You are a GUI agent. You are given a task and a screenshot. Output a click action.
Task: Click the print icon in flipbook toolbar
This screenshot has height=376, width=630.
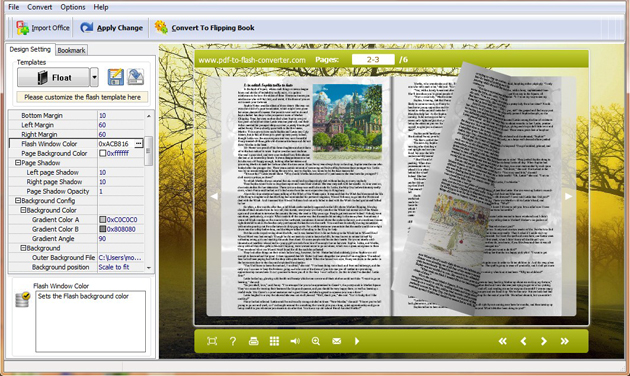click(254, 341)
